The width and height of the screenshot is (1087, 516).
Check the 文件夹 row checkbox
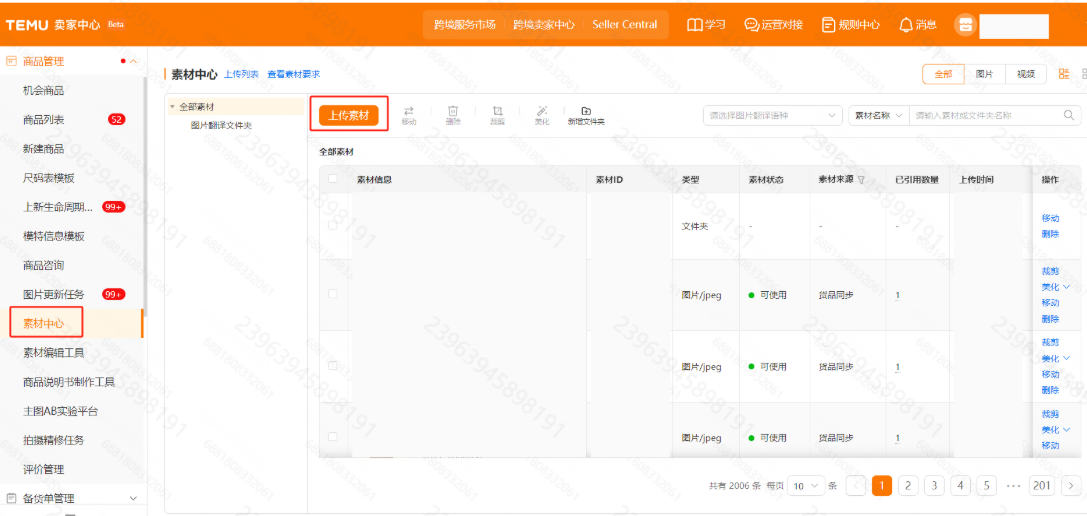tap(333, 225)
